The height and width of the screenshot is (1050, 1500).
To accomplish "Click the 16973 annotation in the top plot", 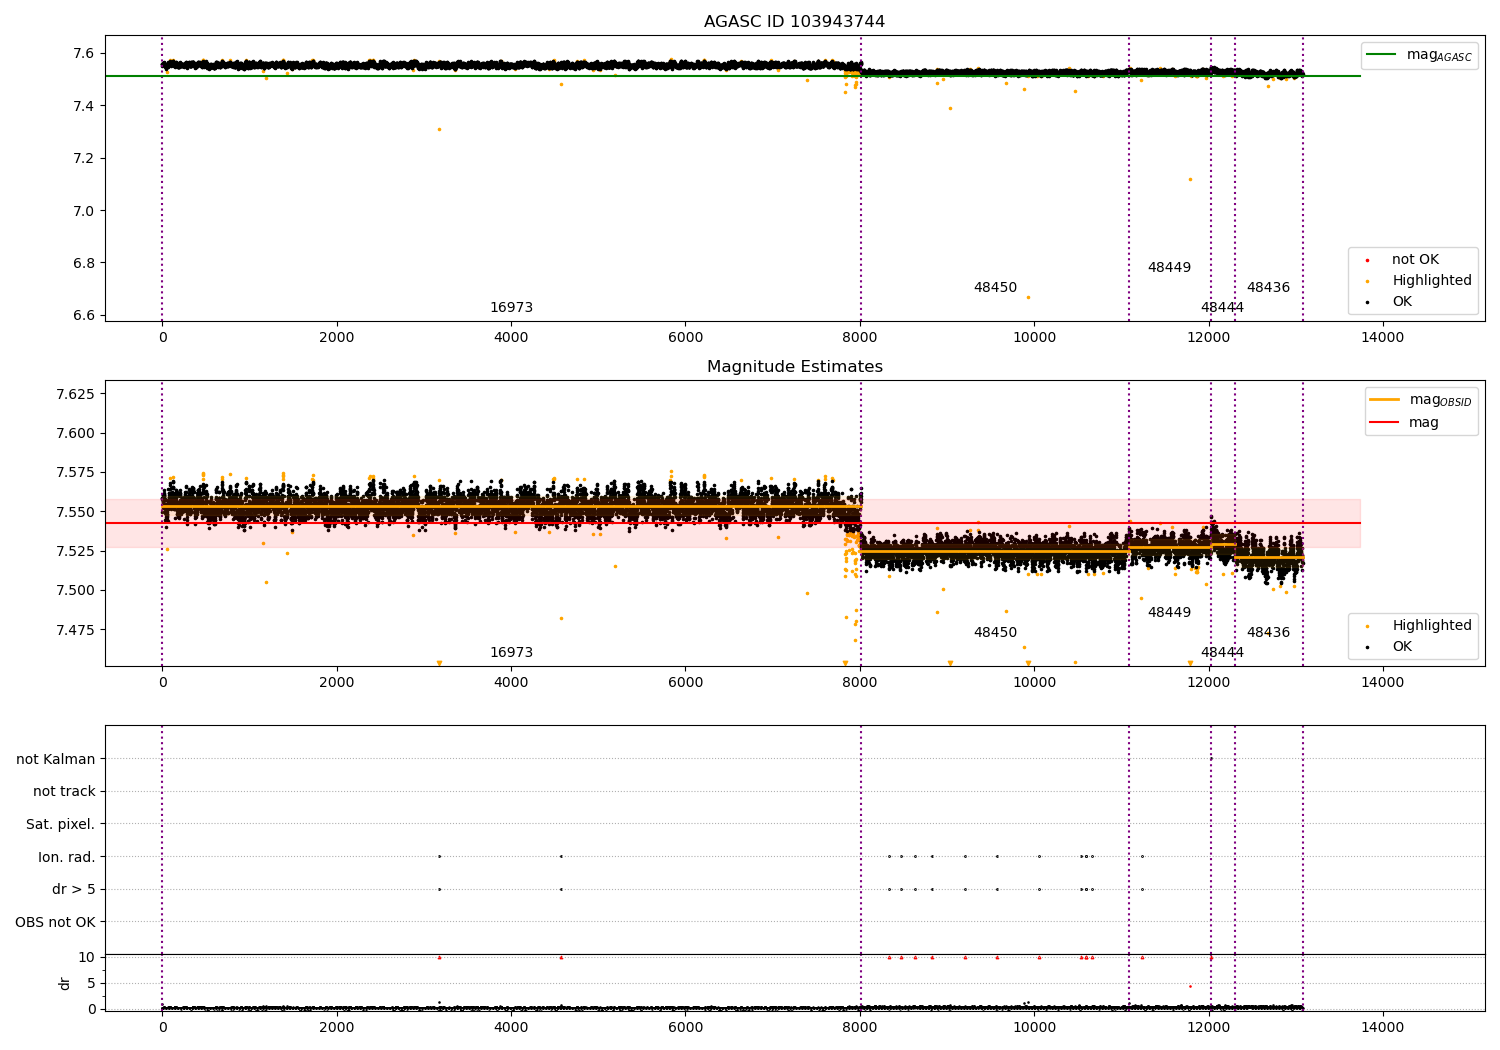I will coord(511,308).
